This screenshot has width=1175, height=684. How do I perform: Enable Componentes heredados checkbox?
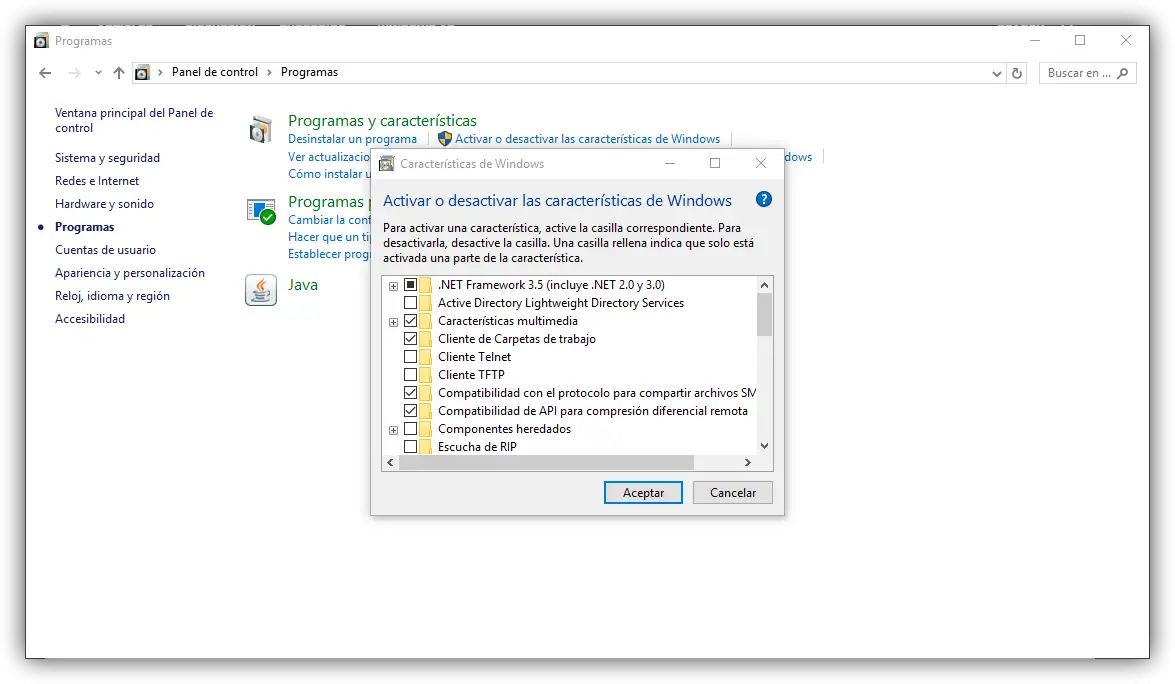tap(411, 429)
